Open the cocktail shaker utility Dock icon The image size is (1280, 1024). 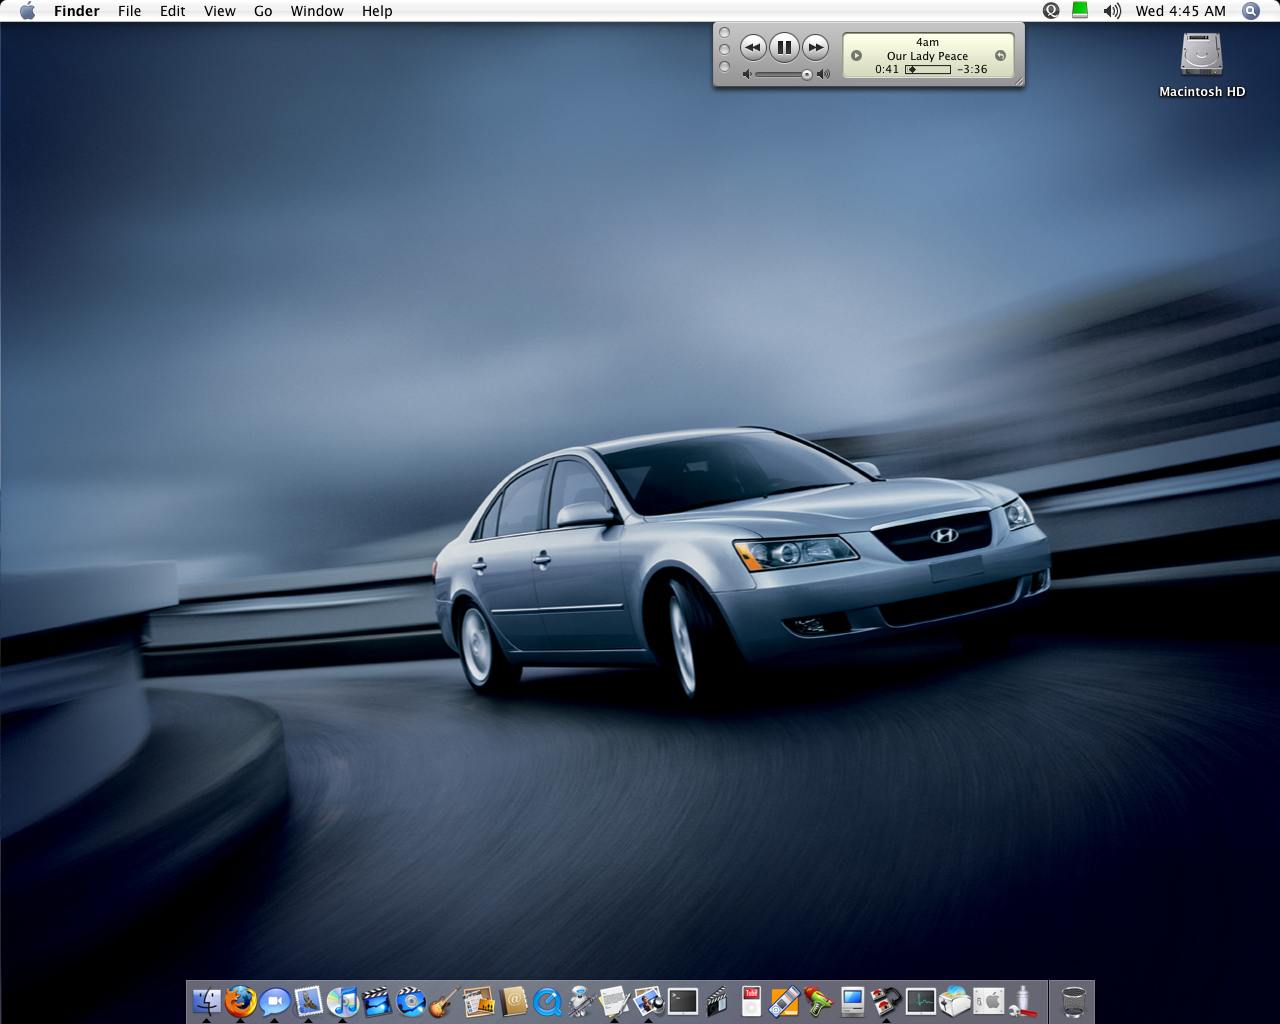[x=1023, y=1001]
